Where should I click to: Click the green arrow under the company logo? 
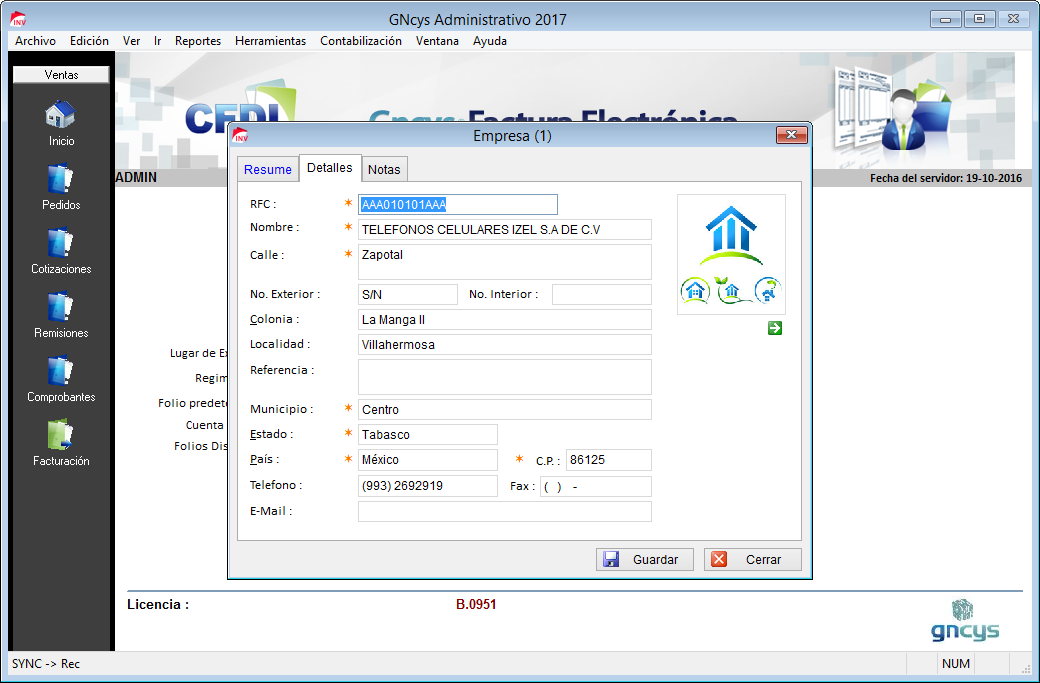tap(775, 328)
